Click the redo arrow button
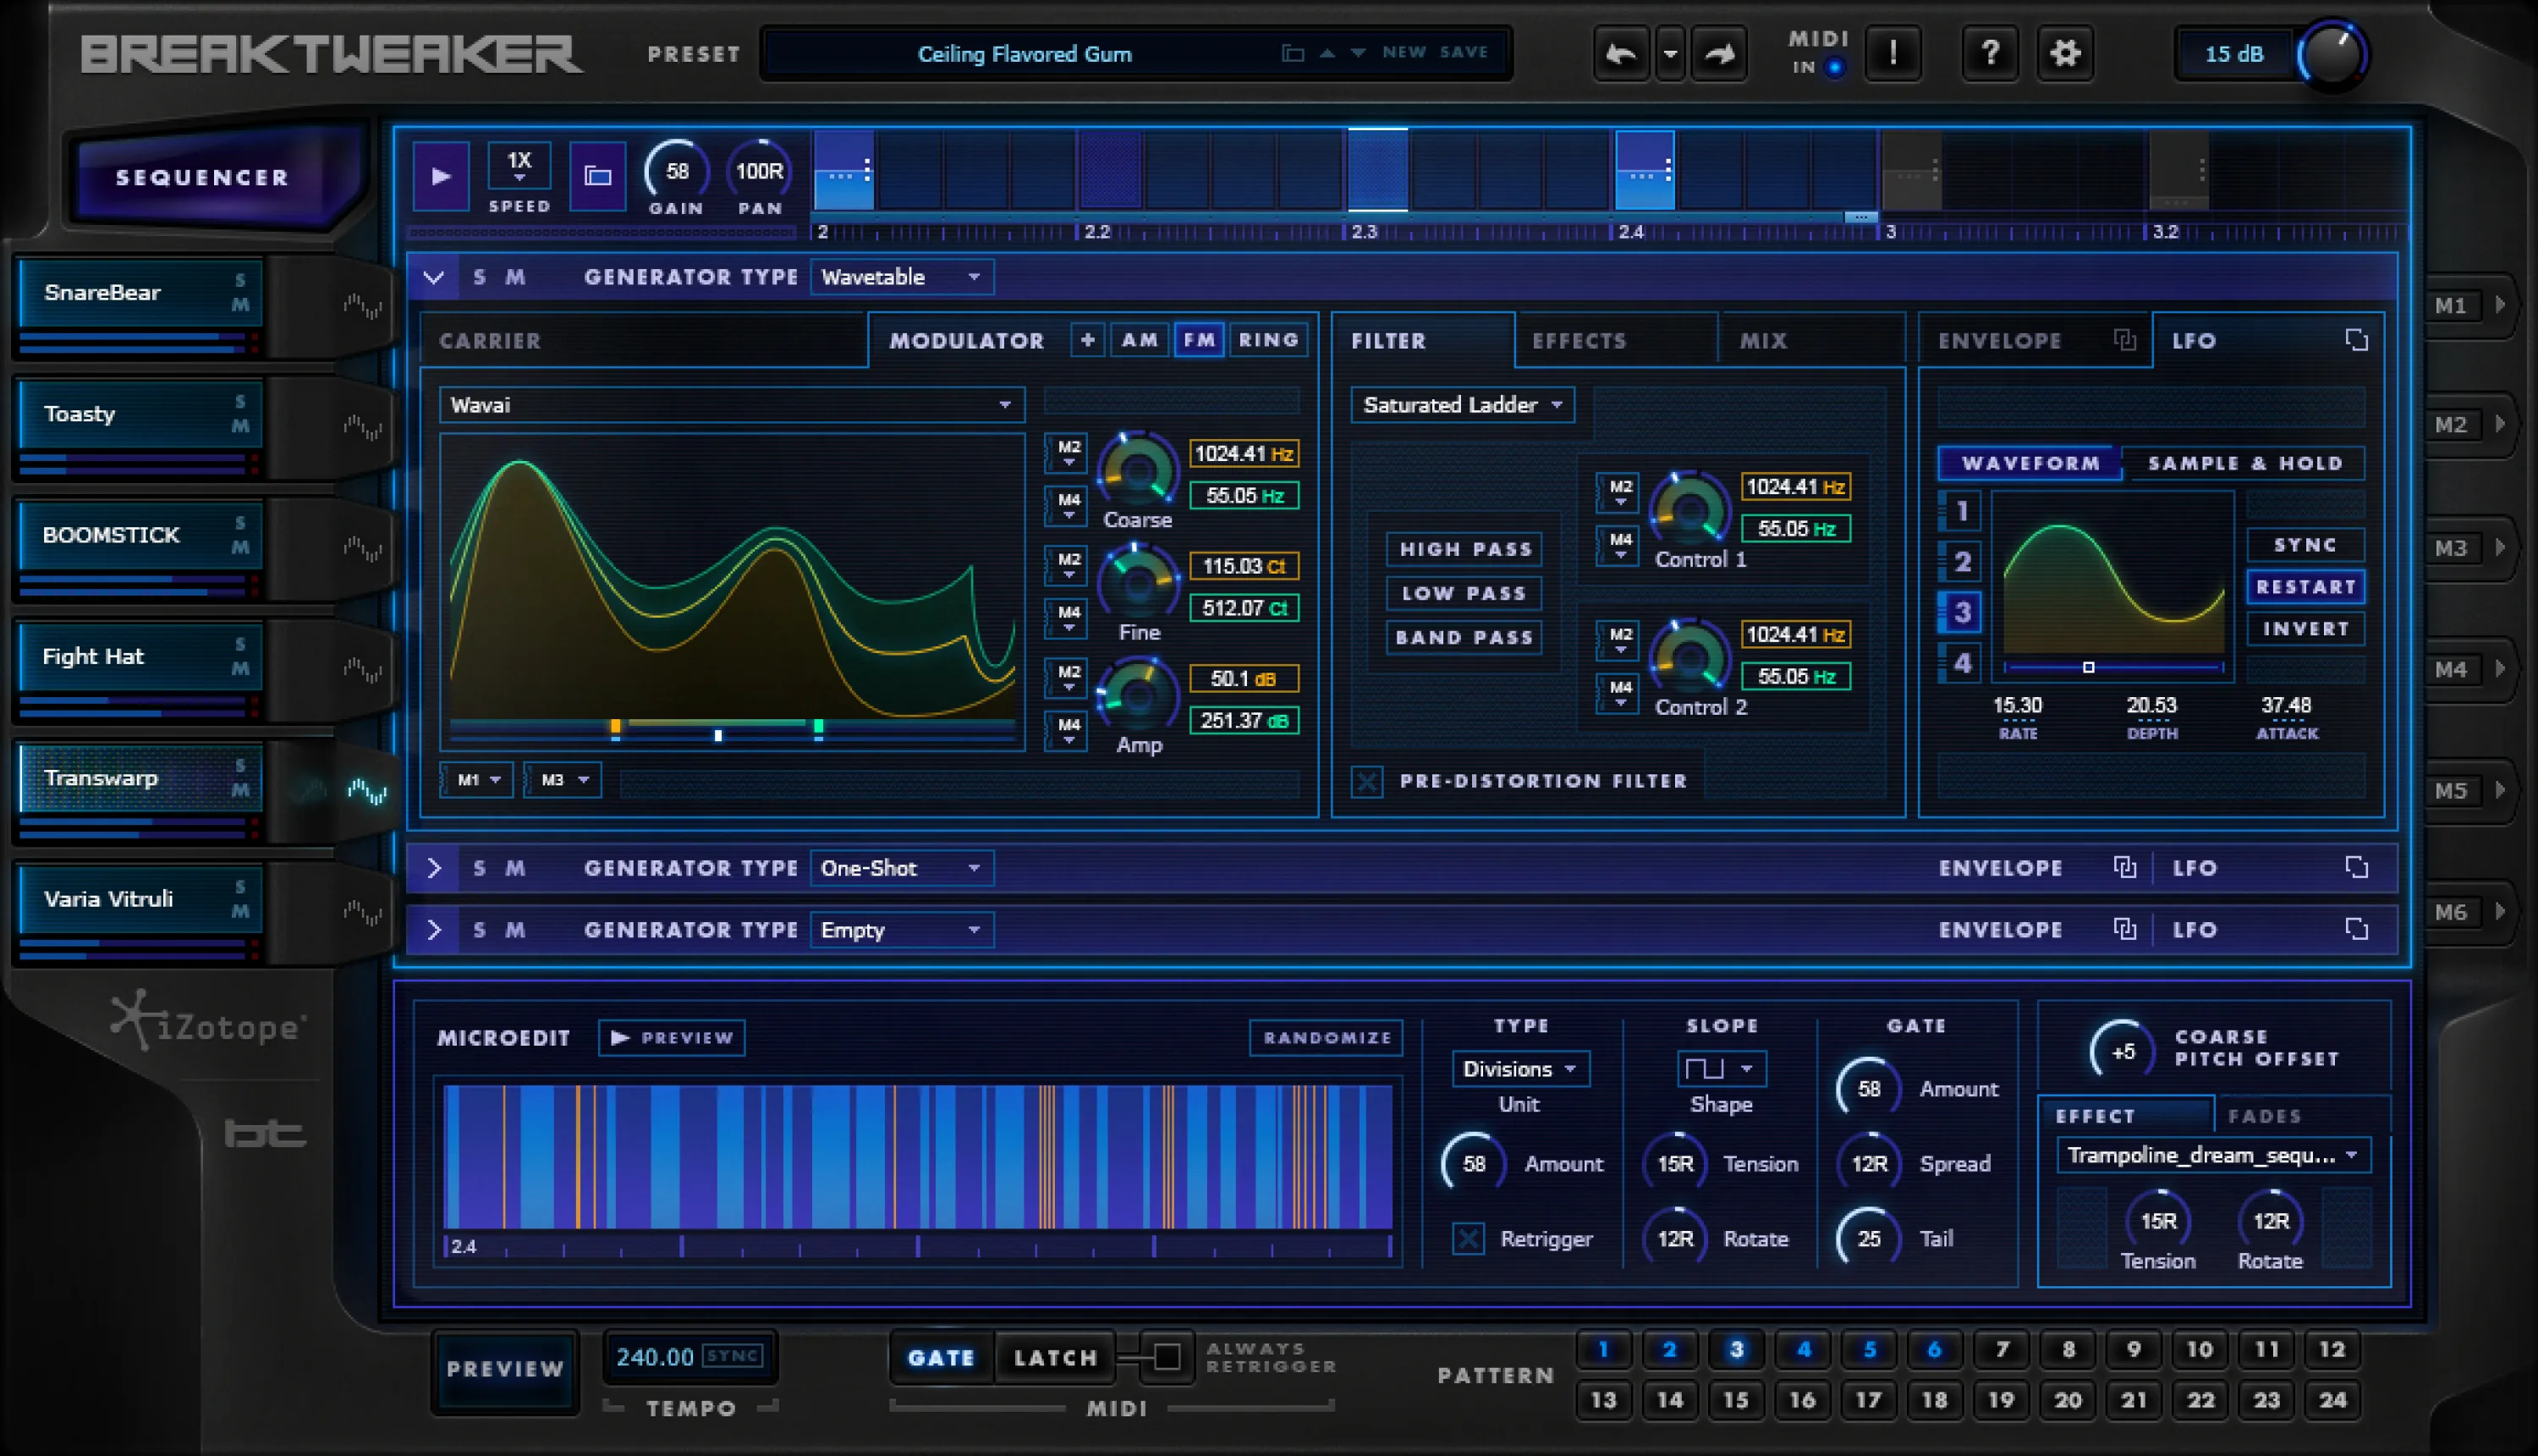Image resolution: width=2538 pixels, height=1456 pixels. (1719, 54)
